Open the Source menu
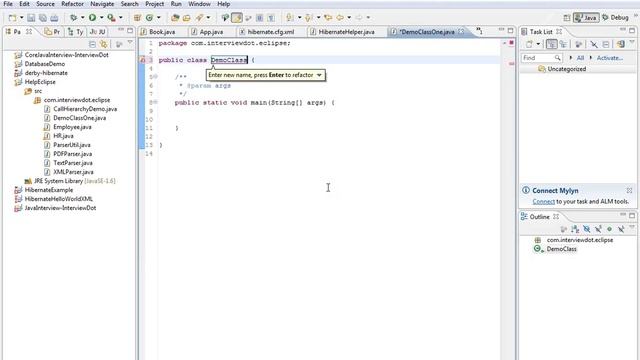The width and height of the screenshot is (640, 360). click(45, 4)
